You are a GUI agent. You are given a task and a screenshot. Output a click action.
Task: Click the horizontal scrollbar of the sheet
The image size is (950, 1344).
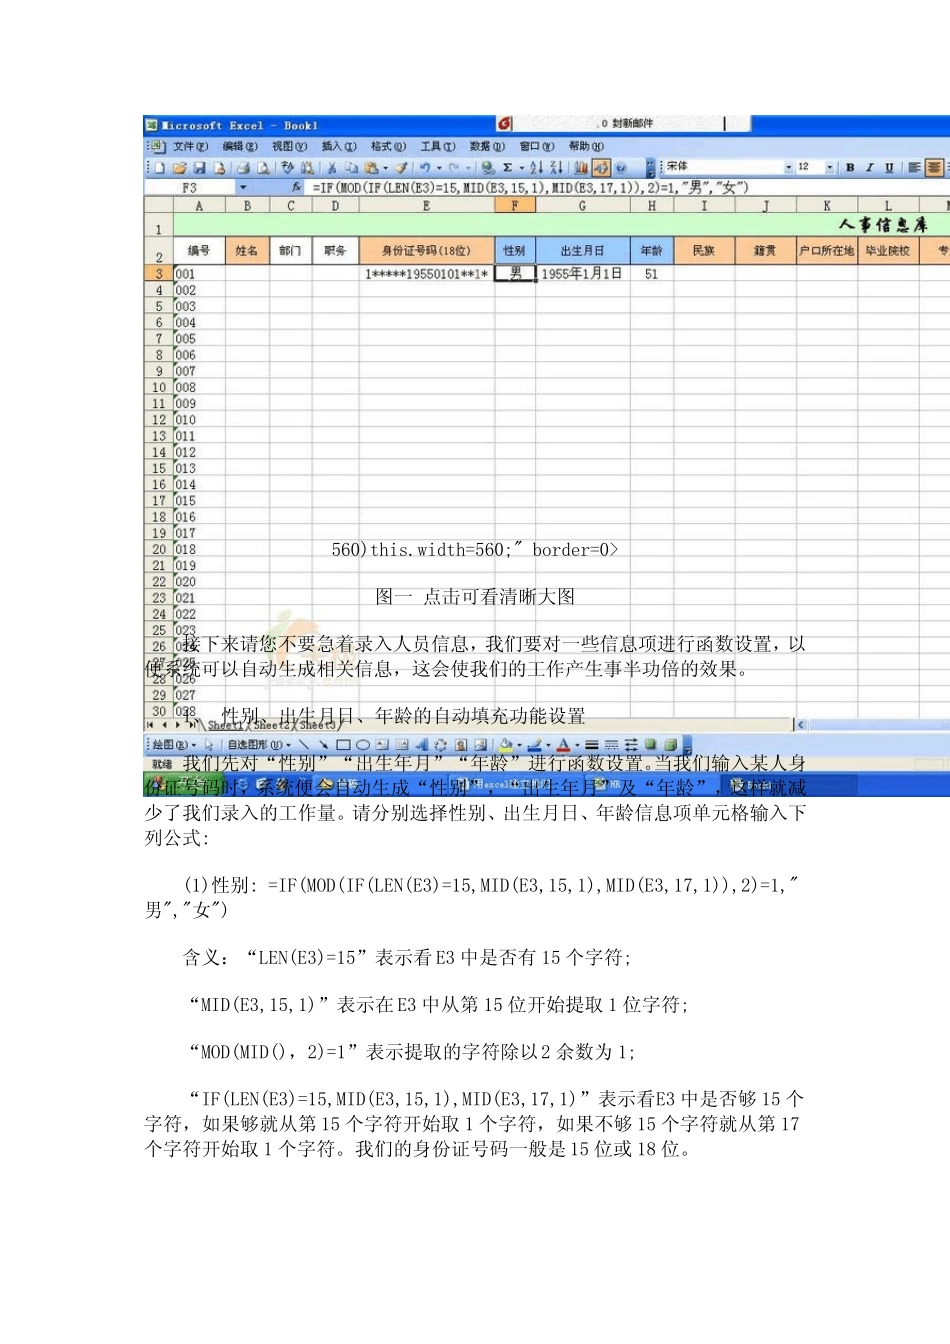tap(872, 724)
